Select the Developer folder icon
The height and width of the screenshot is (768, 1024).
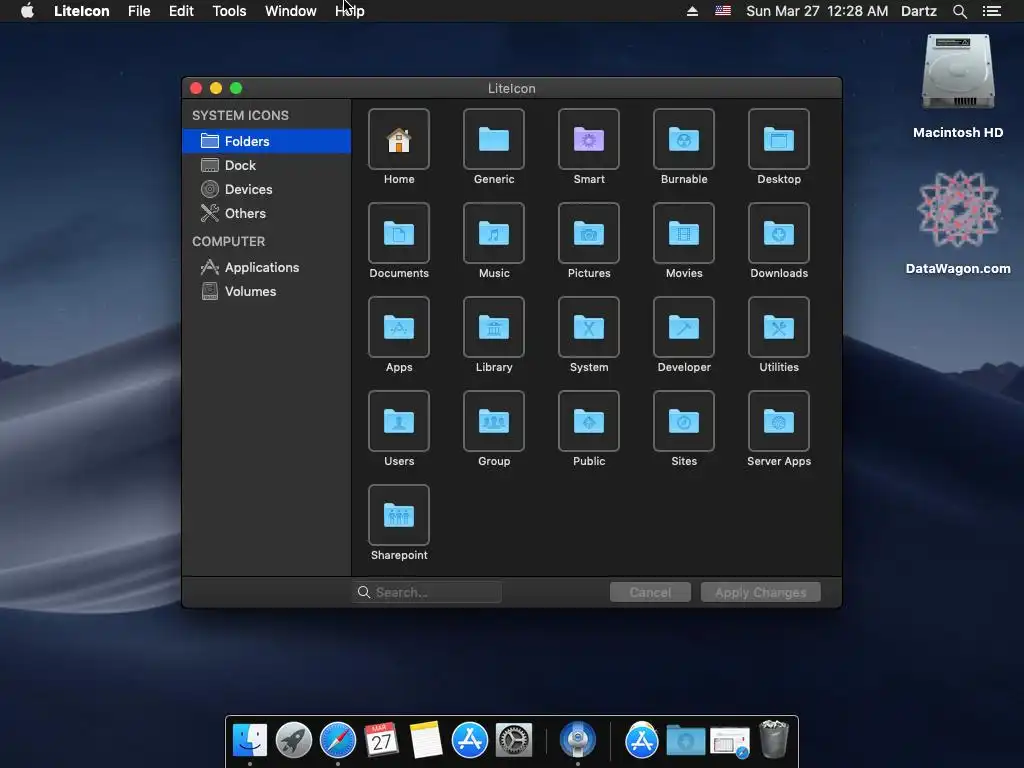(x=684, y=327)
